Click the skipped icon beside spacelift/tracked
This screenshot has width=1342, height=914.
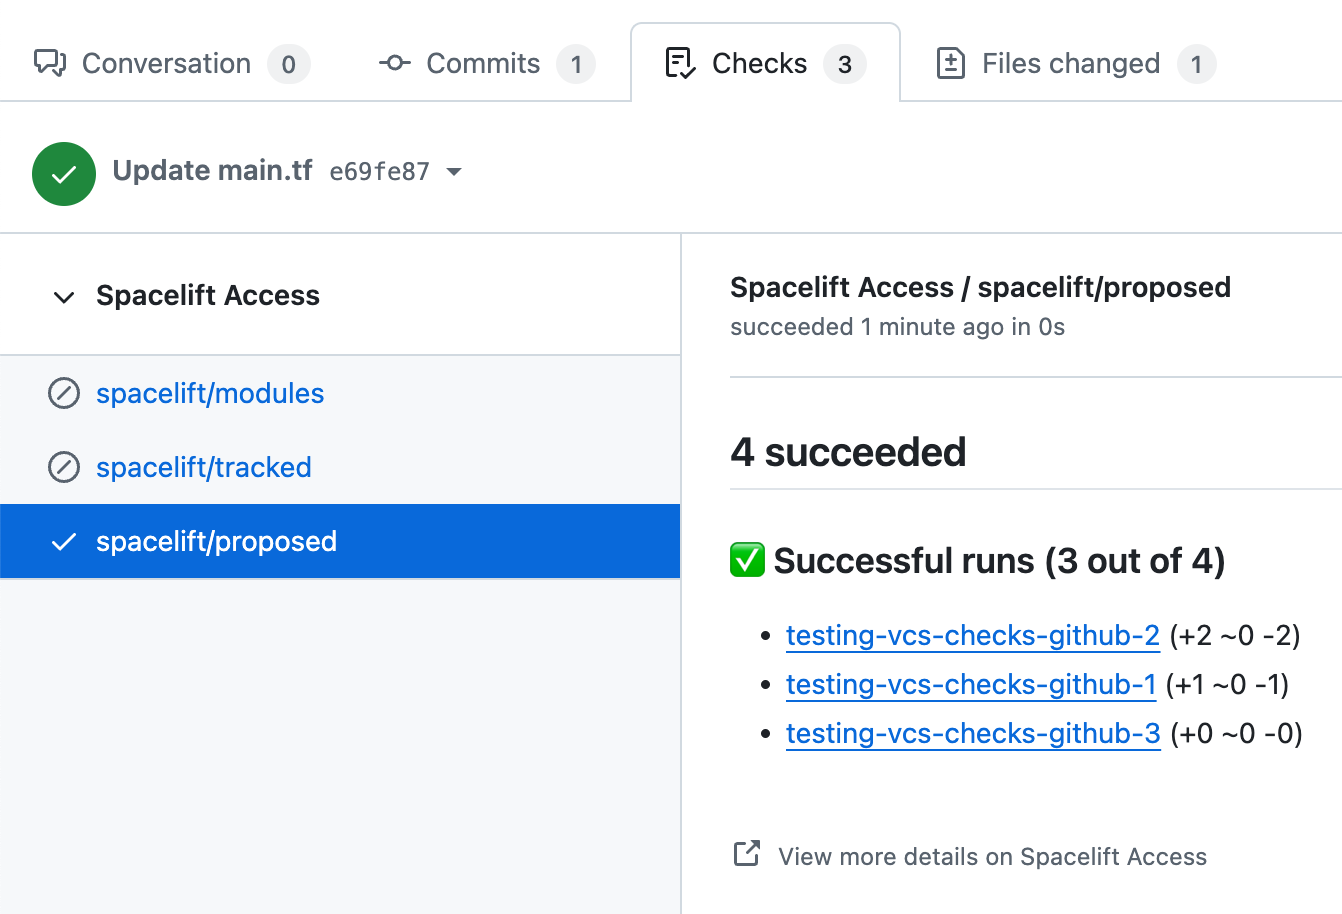[x=64, y=467]
